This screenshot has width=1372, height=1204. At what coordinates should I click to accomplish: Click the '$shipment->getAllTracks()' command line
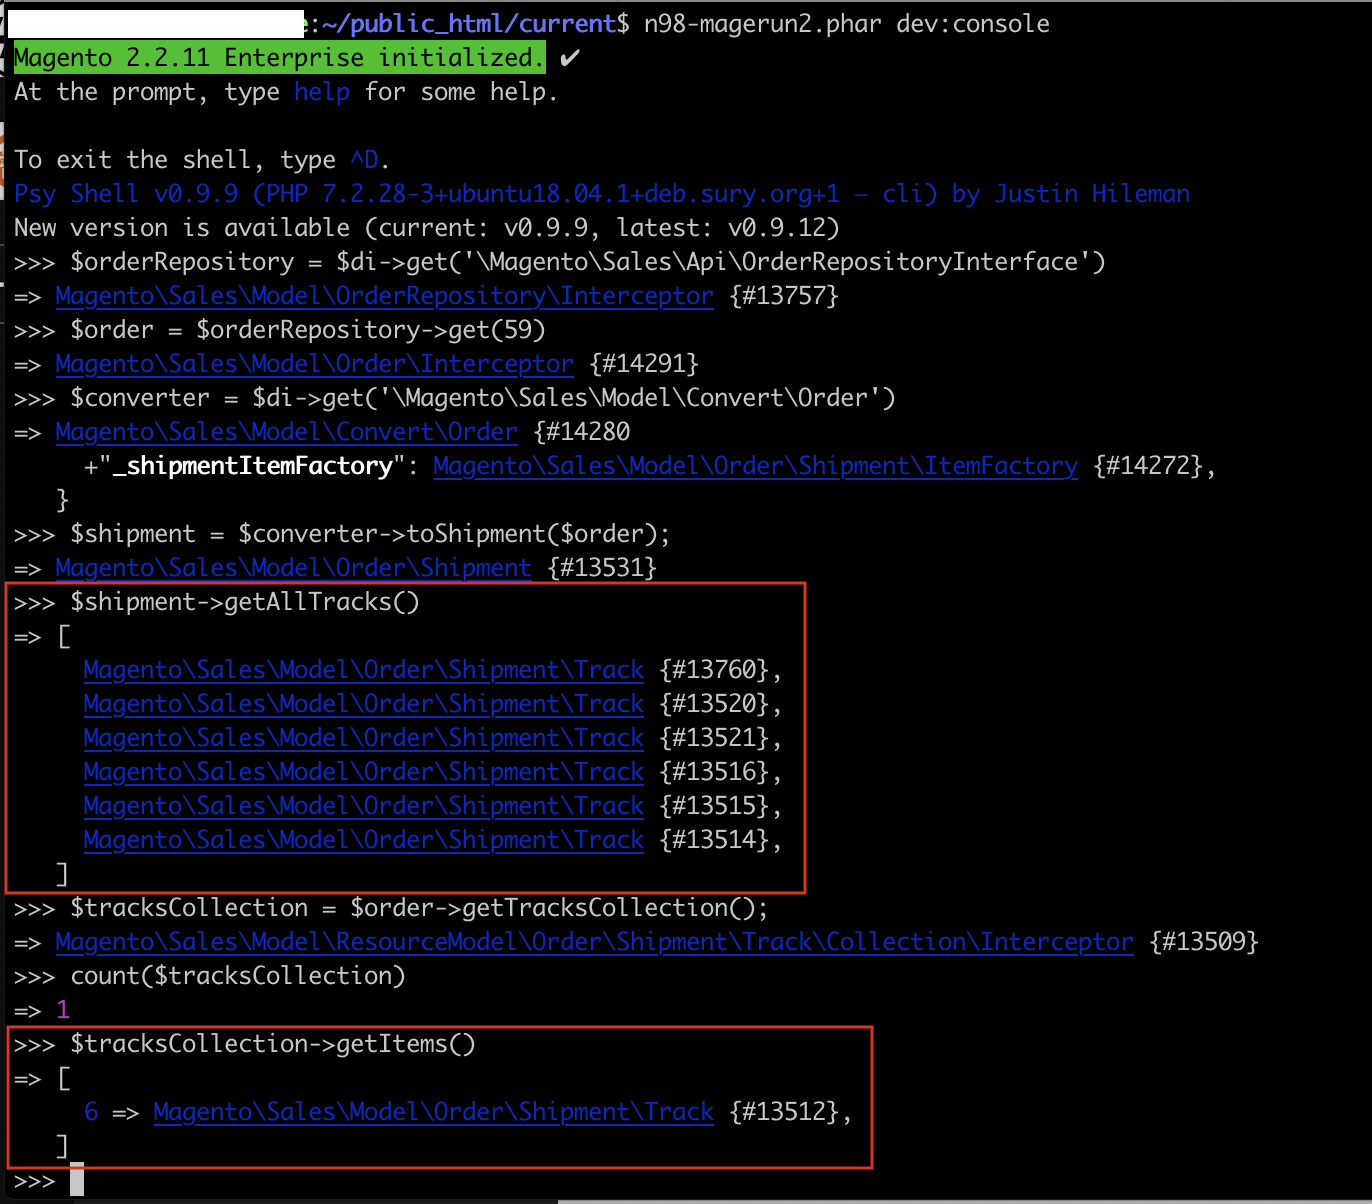[x=245, y=602]
